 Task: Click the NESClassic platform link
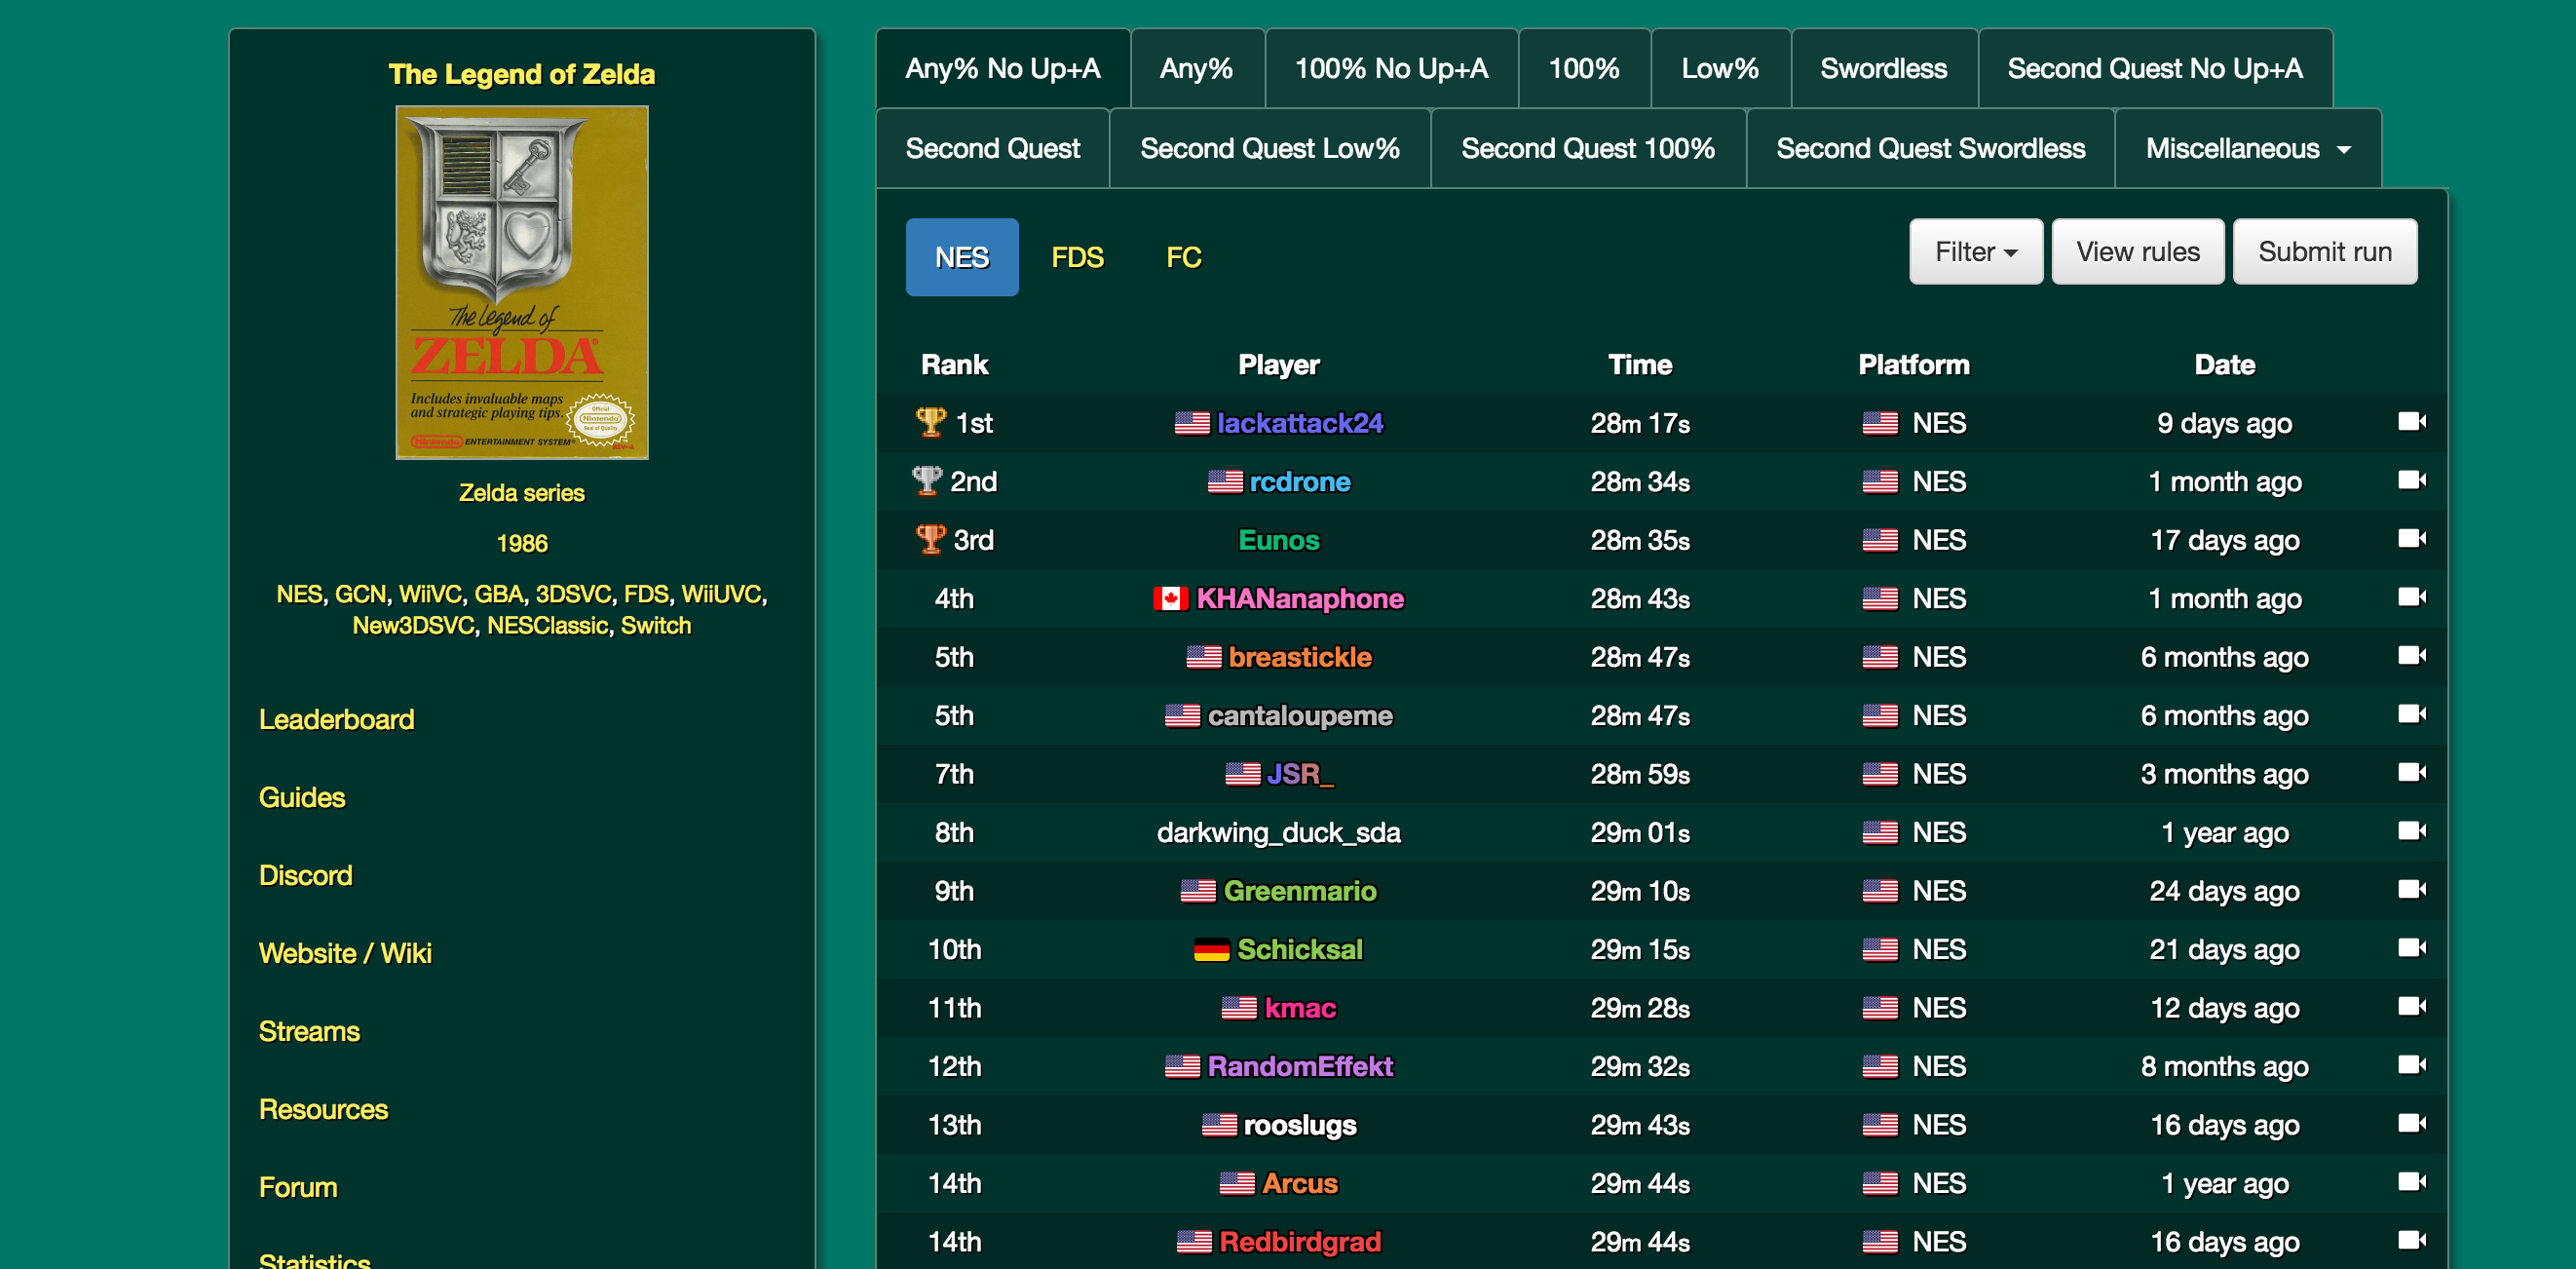(x=548, y=625)
